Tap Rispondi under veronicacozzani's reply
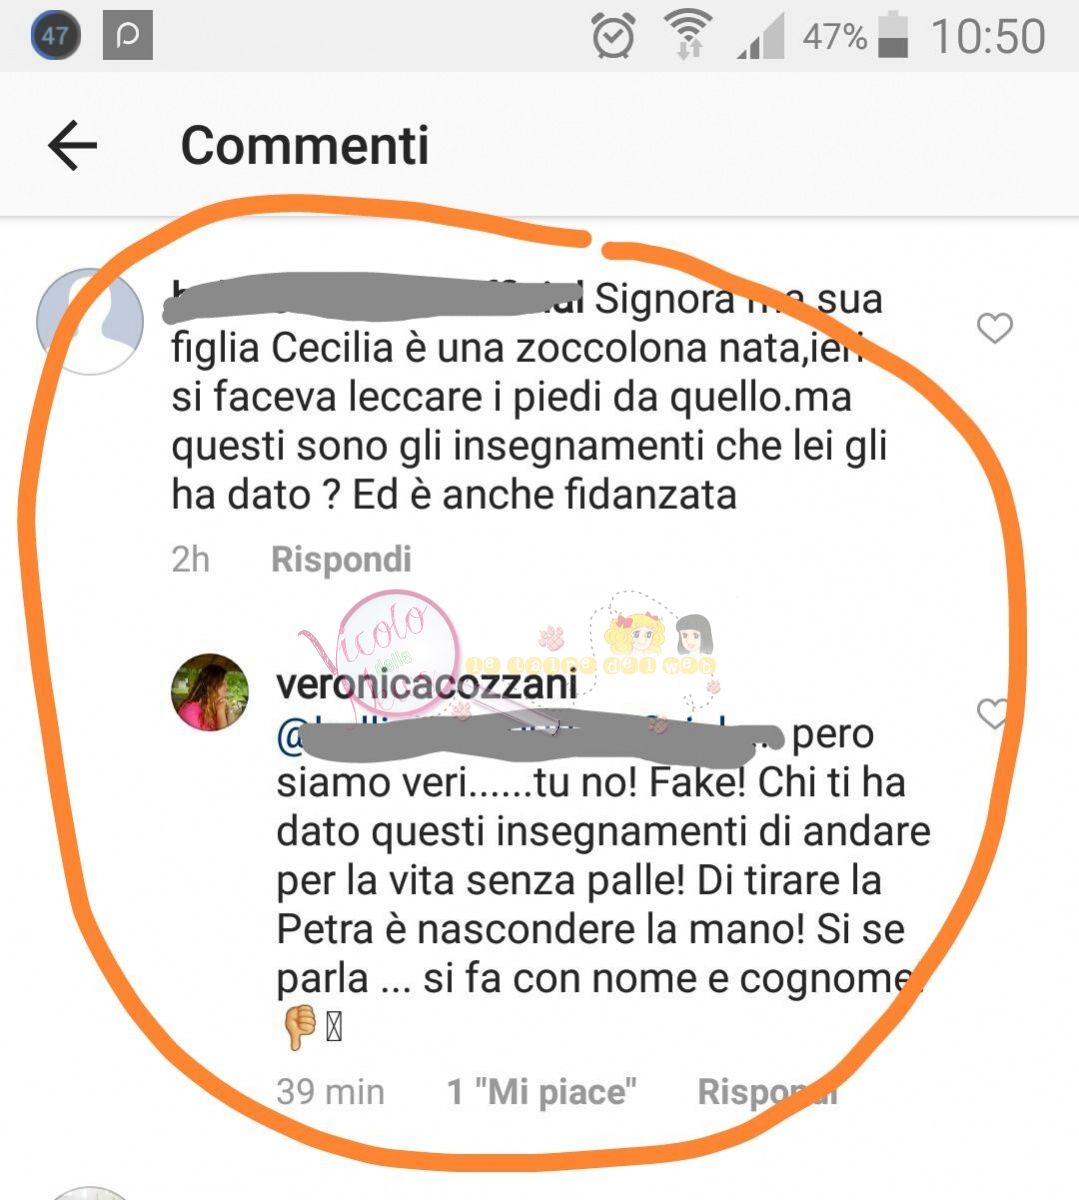The width and height of the screenshot is (1079, 1200). pos(767,1091)
